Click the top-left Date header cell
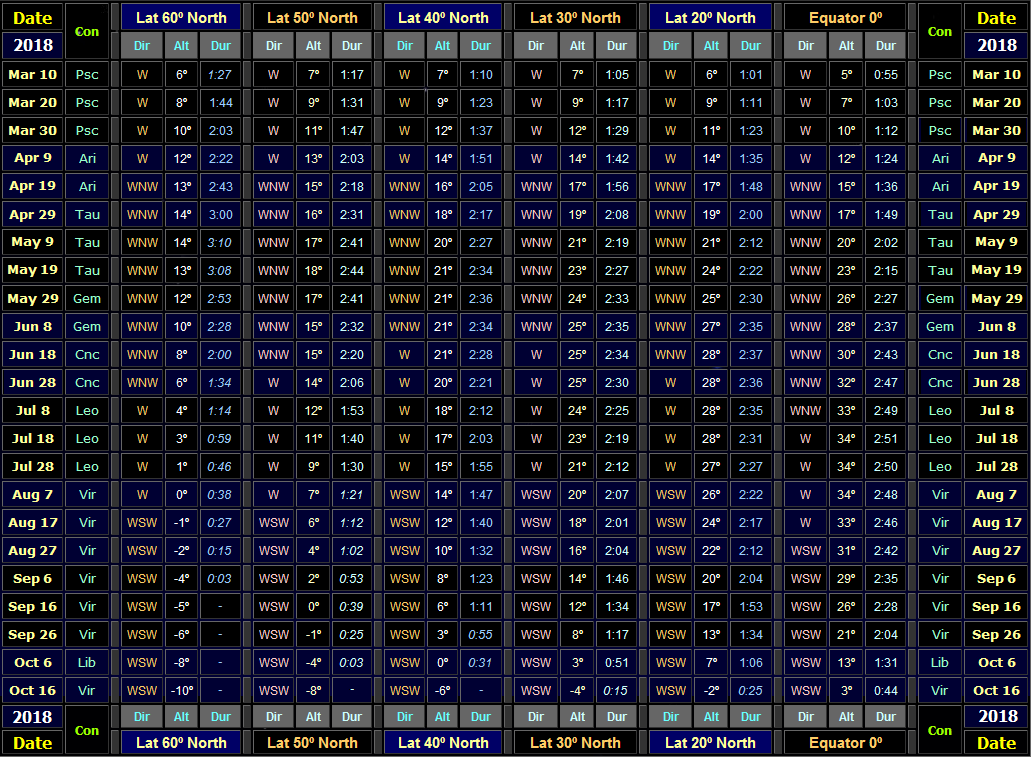The height and width of the screenshot is (757, 1031). tap(33, 17)
